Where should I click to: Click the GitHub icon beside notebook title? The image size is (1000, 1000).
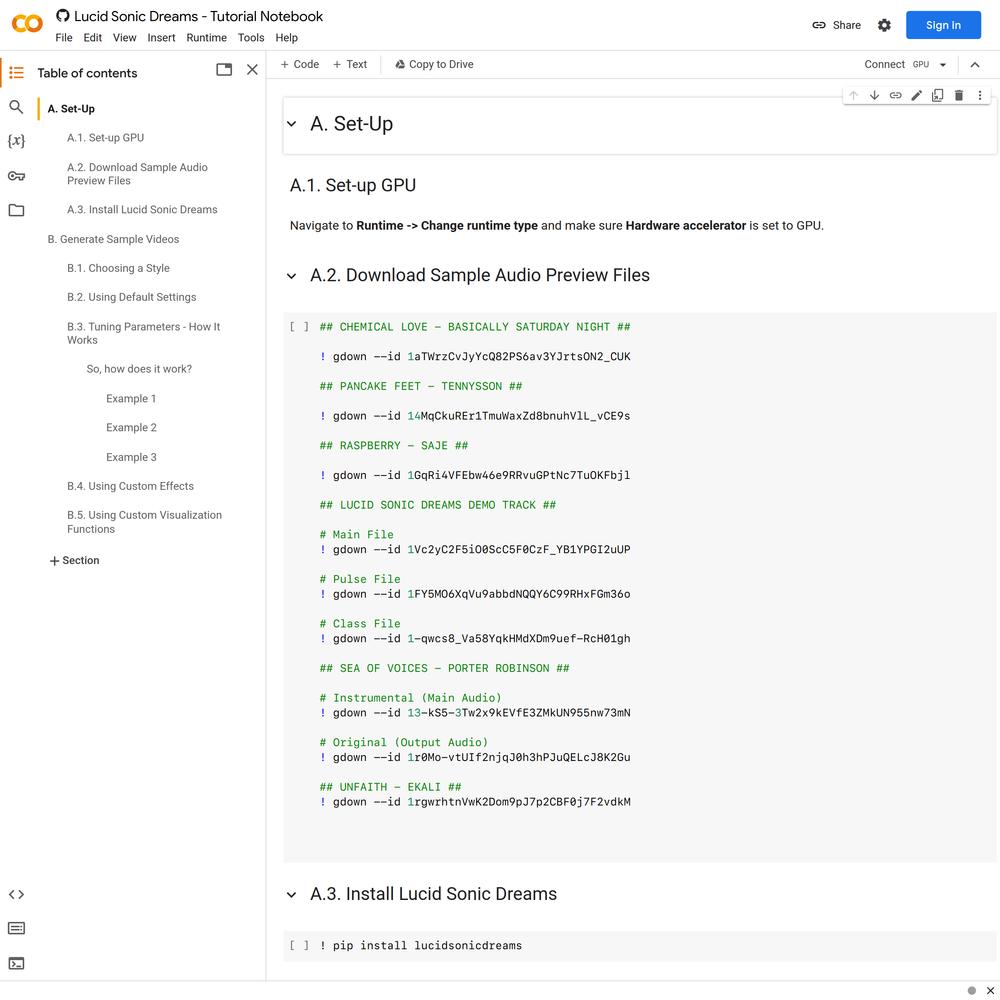[x=62, y=15]
